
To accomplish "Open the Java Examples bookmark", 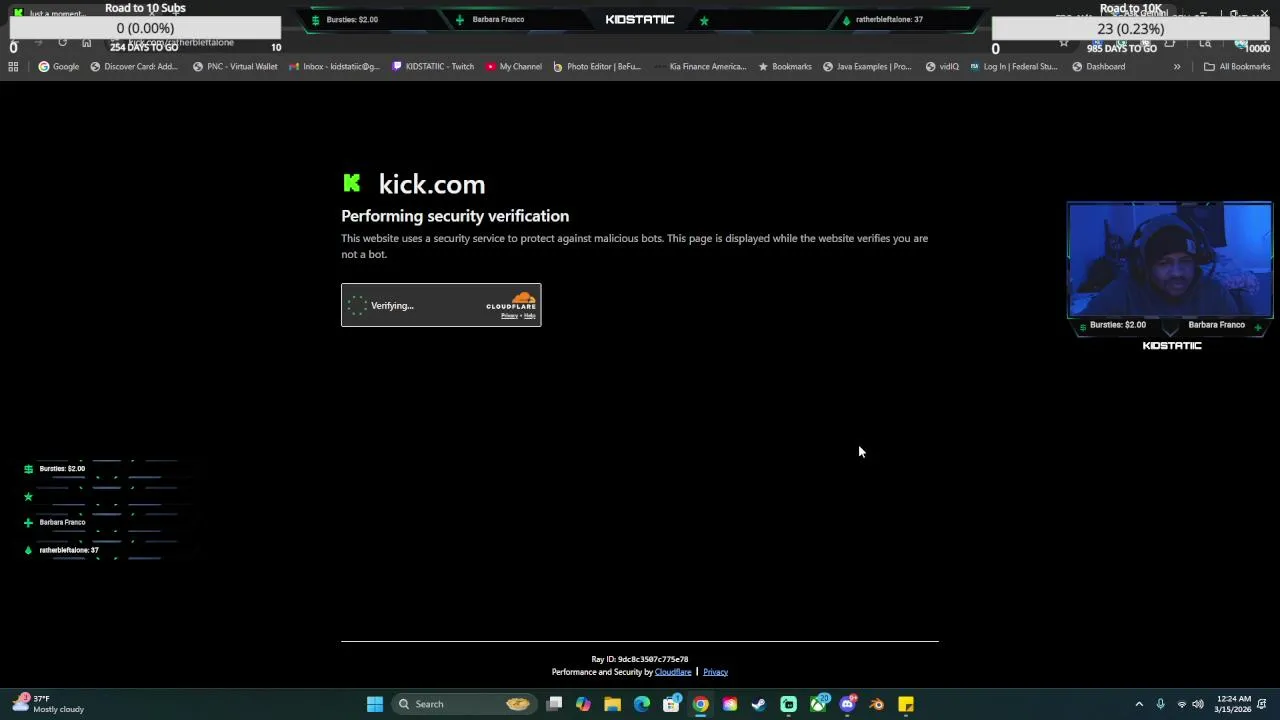I will tap(867, 67).
